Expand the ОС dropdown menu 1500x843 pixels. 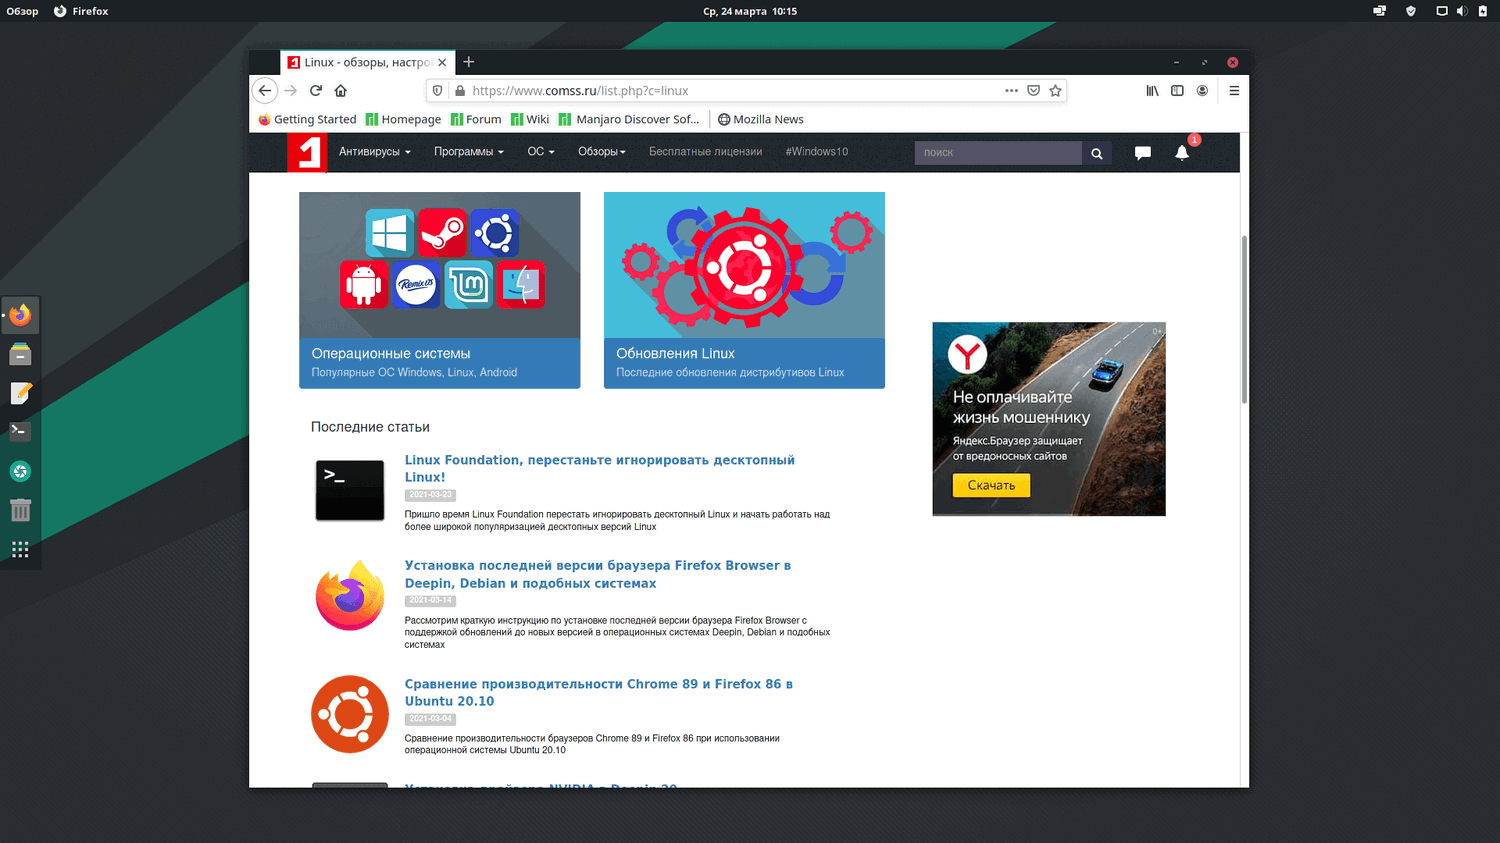tap(541, 152)
